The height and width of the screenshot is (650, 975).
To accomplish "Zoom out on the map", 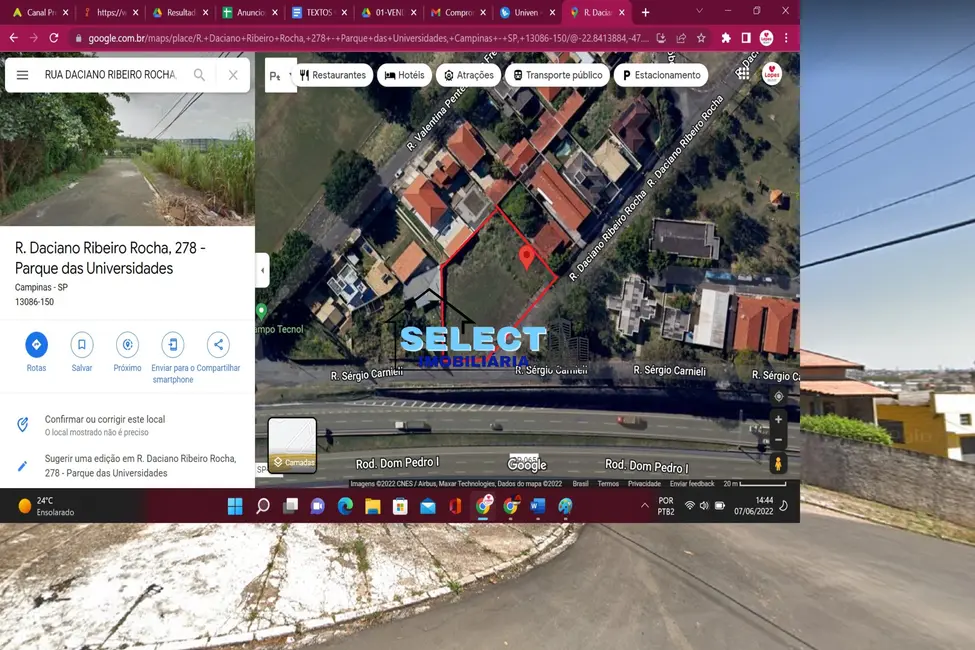I will tap(778, 439).
